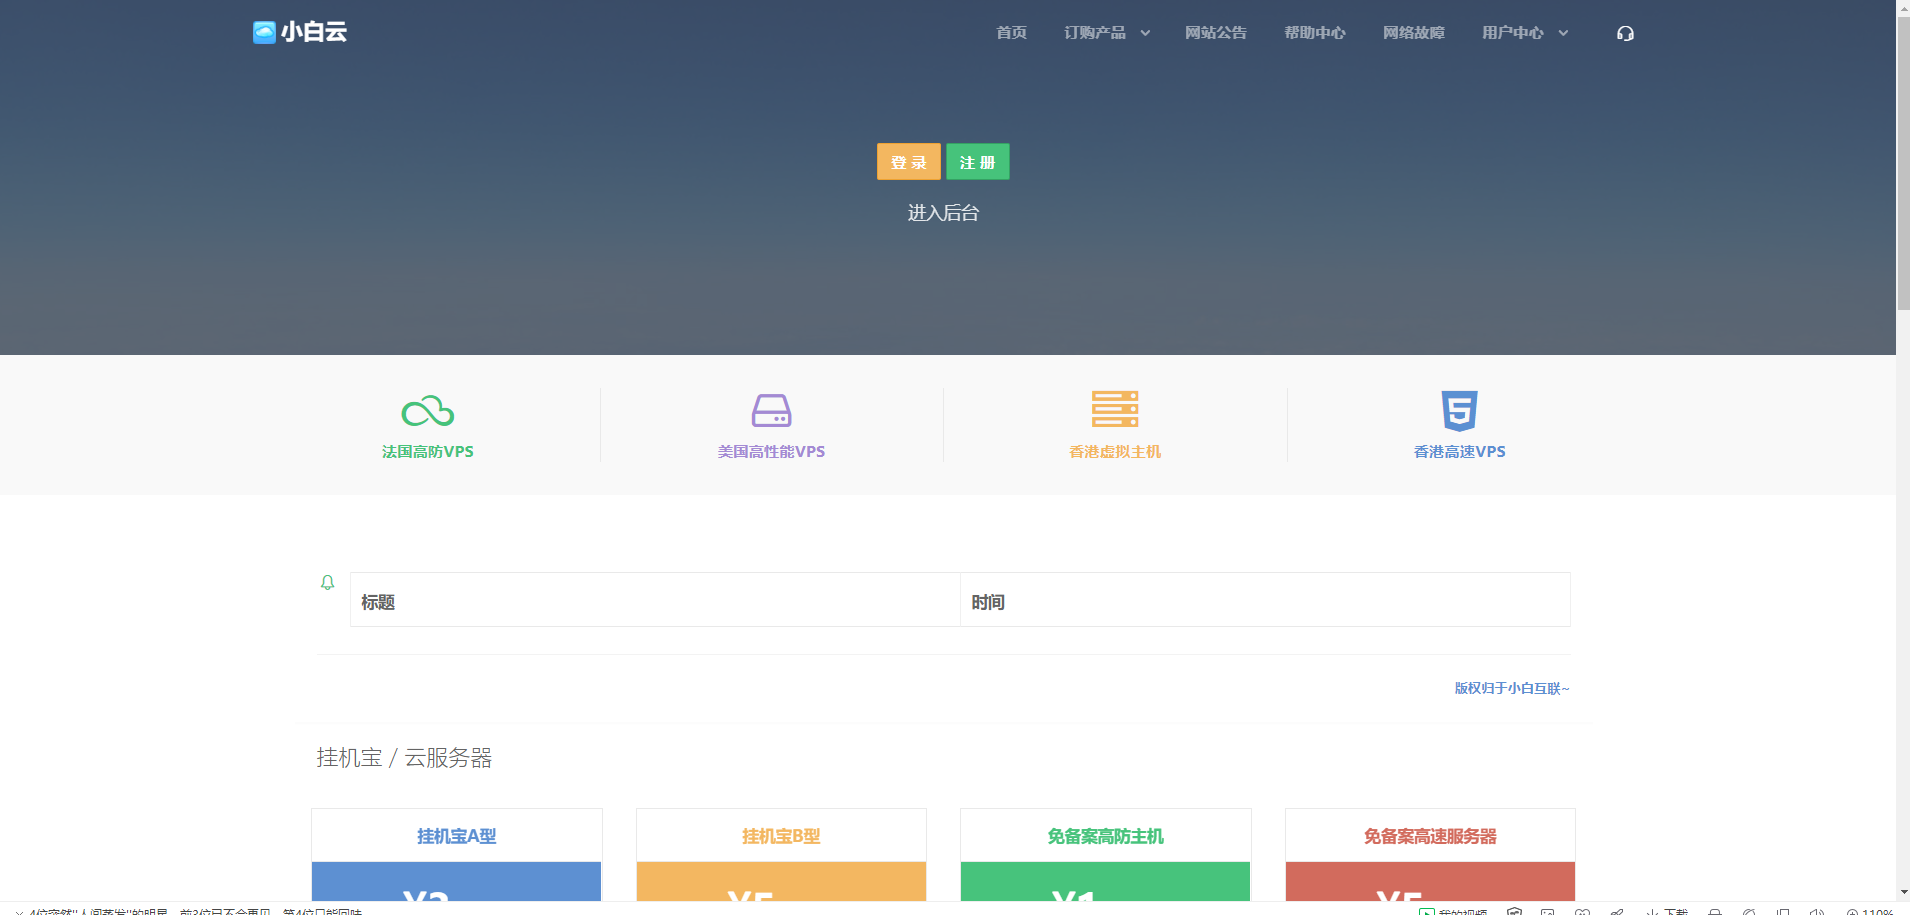Open the 帮助中心 navigation item
Viewport: 1910px width, 915px height.
click(x=1314, y=33)
